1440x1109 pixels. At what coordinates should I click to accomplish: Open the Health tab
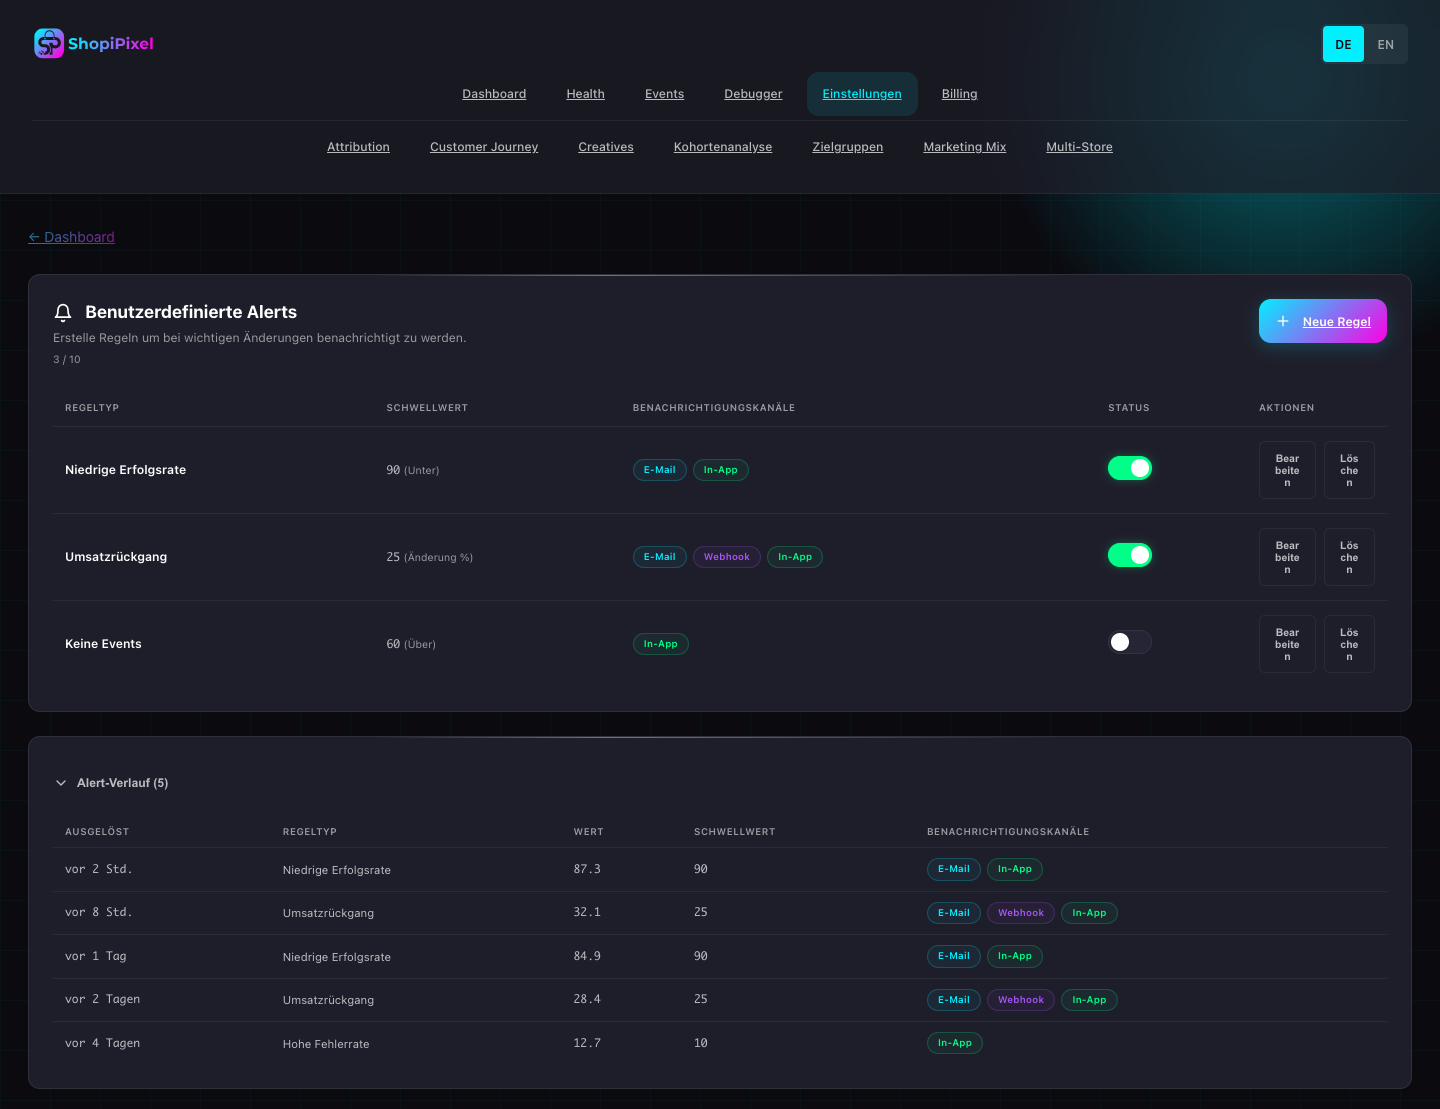coord(585,94)
